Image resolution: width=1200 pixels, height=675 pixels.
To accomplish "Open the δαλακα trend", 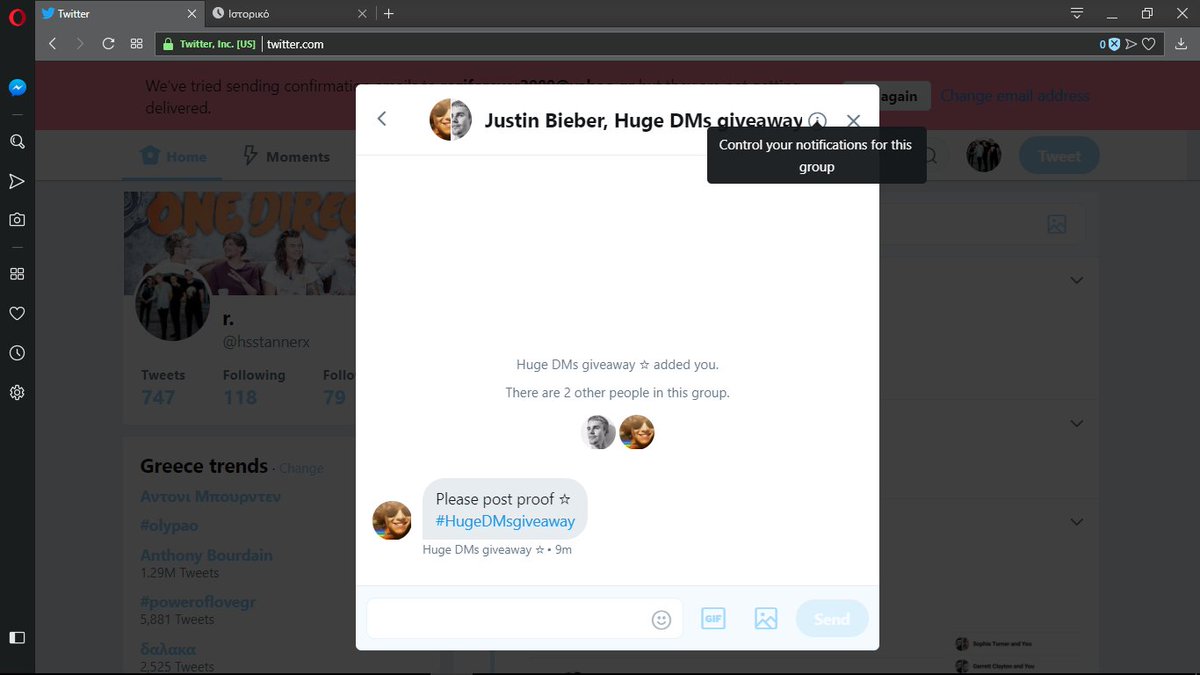I will [170, 649].
